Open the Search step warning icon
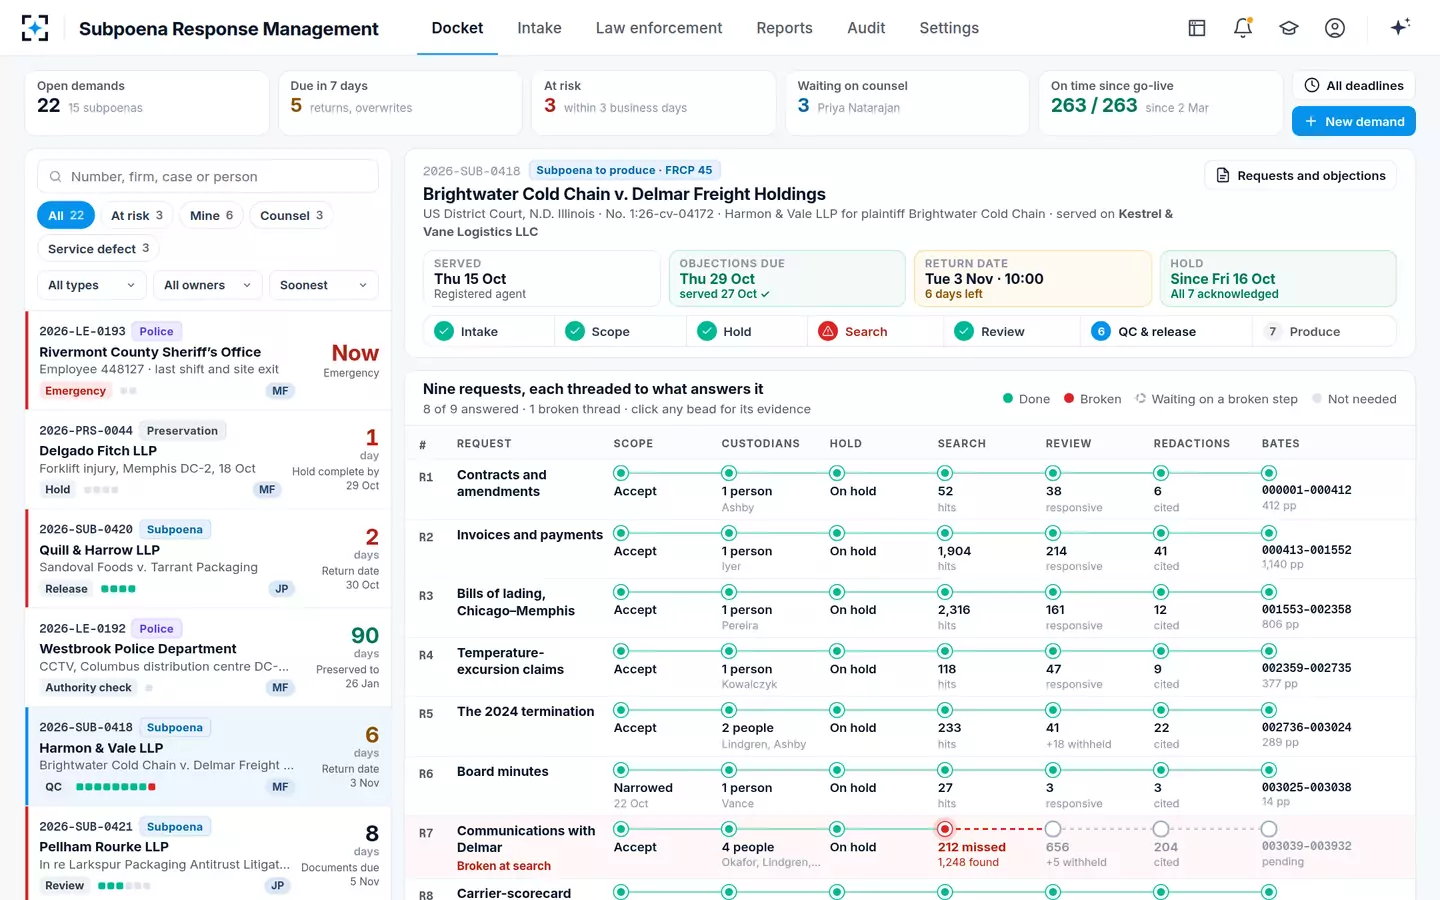 click(x=828, y=331)
